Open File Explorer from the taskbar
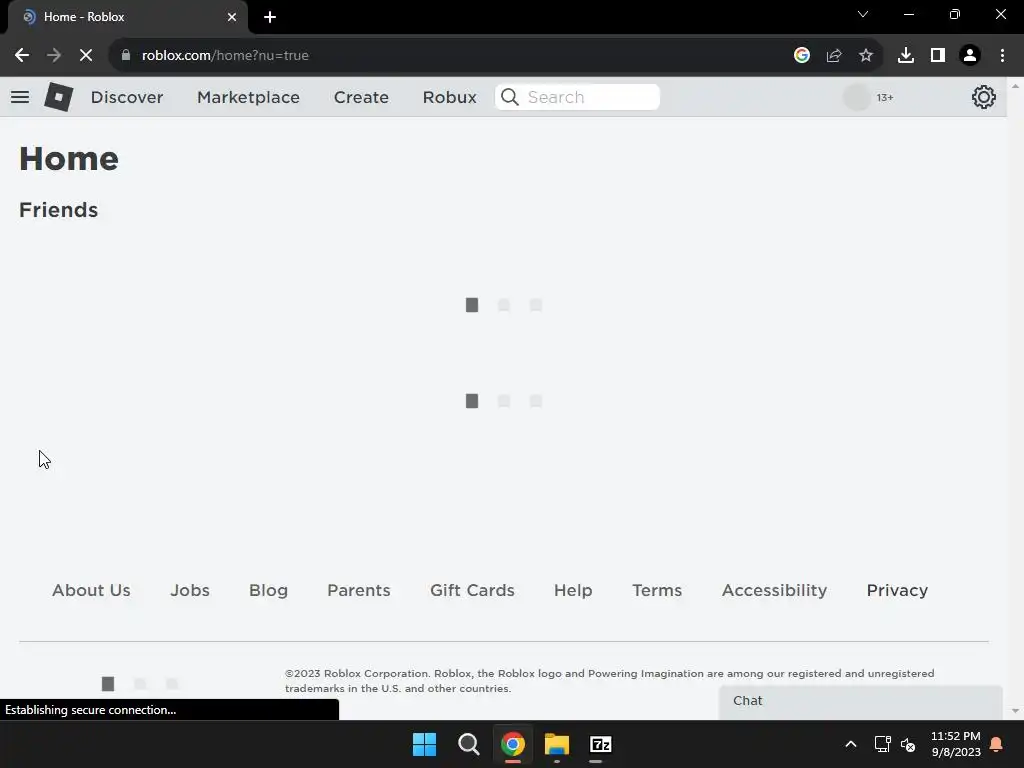This screenshot has height=768, width=1024. (x=557, y=744)
